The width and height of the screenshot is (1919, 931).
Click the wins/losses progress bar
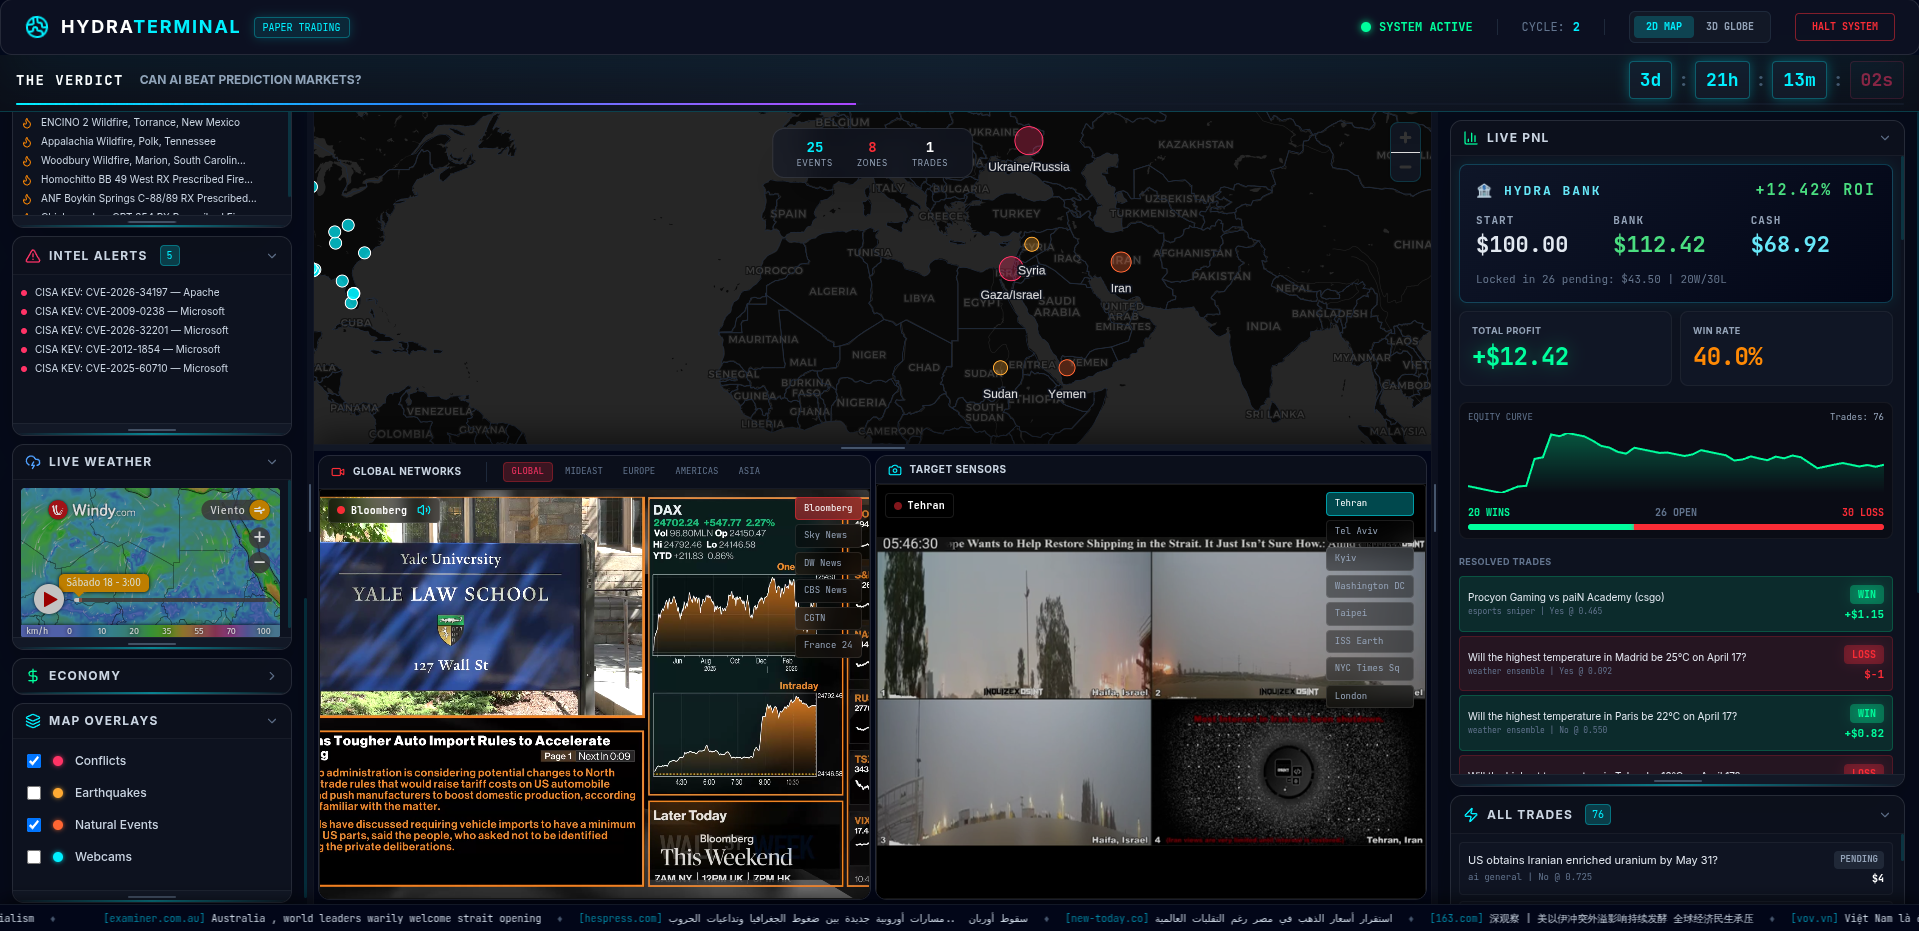[x=1676, y=527]
